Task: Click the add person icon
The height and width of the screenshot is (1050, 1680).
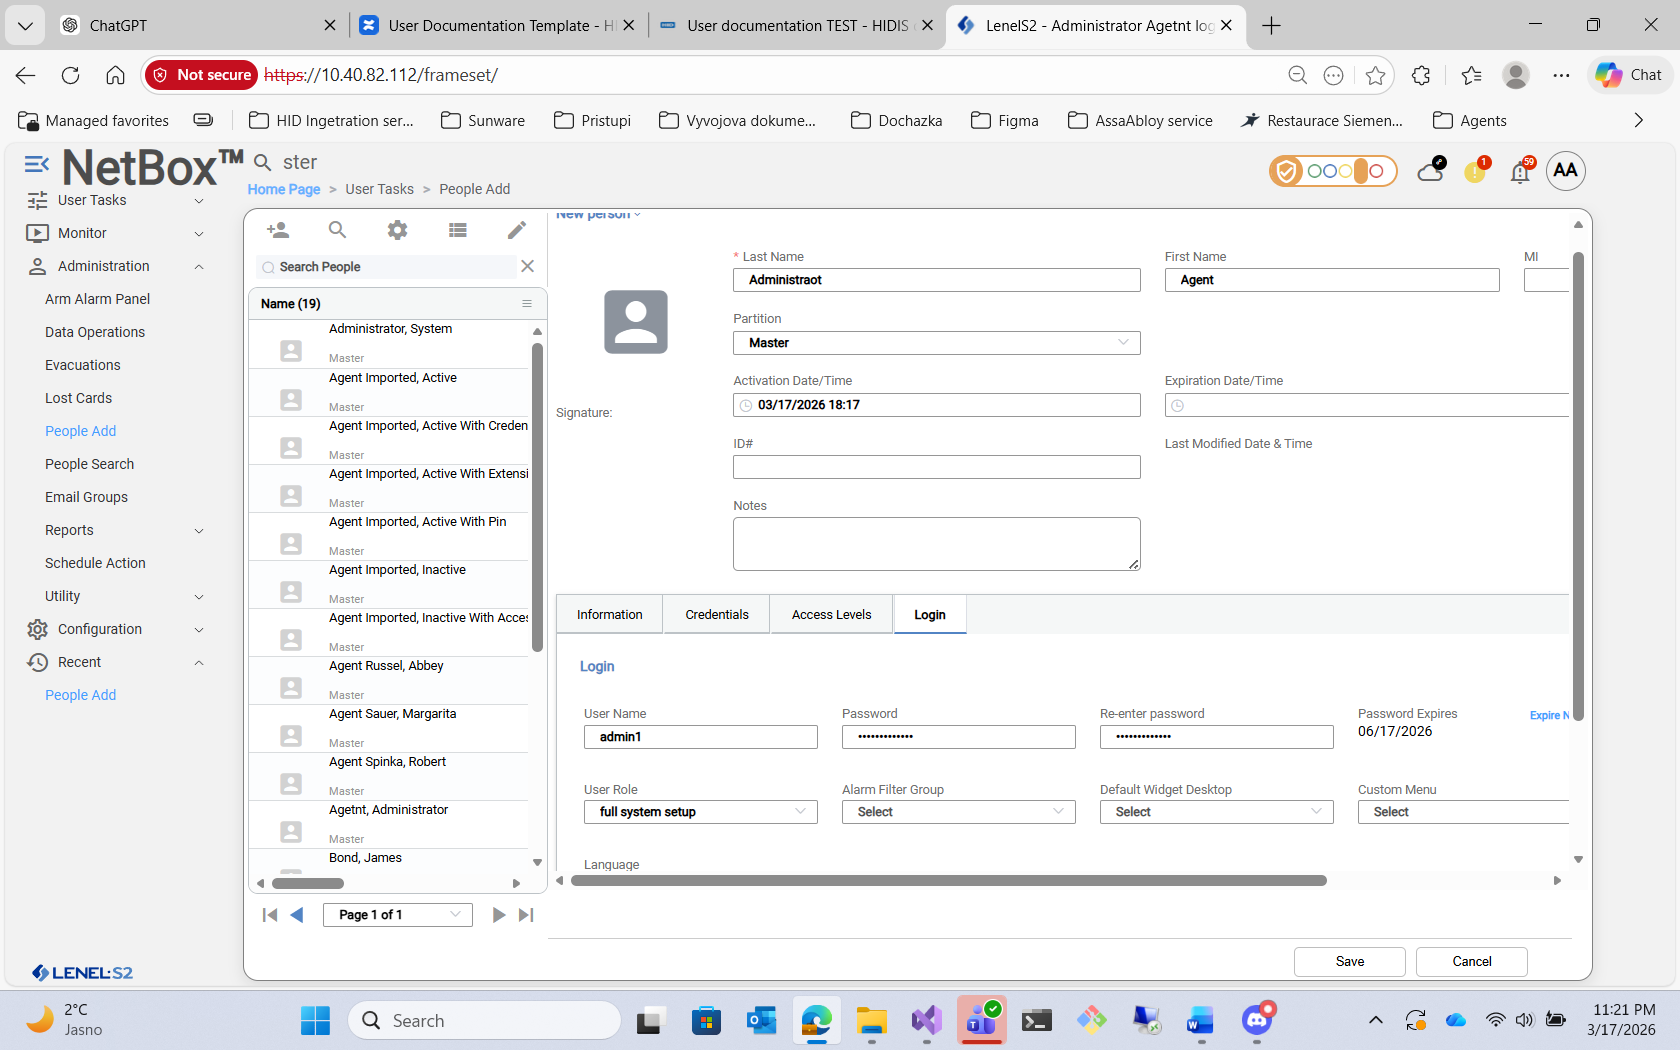Action: coord(278,230)
